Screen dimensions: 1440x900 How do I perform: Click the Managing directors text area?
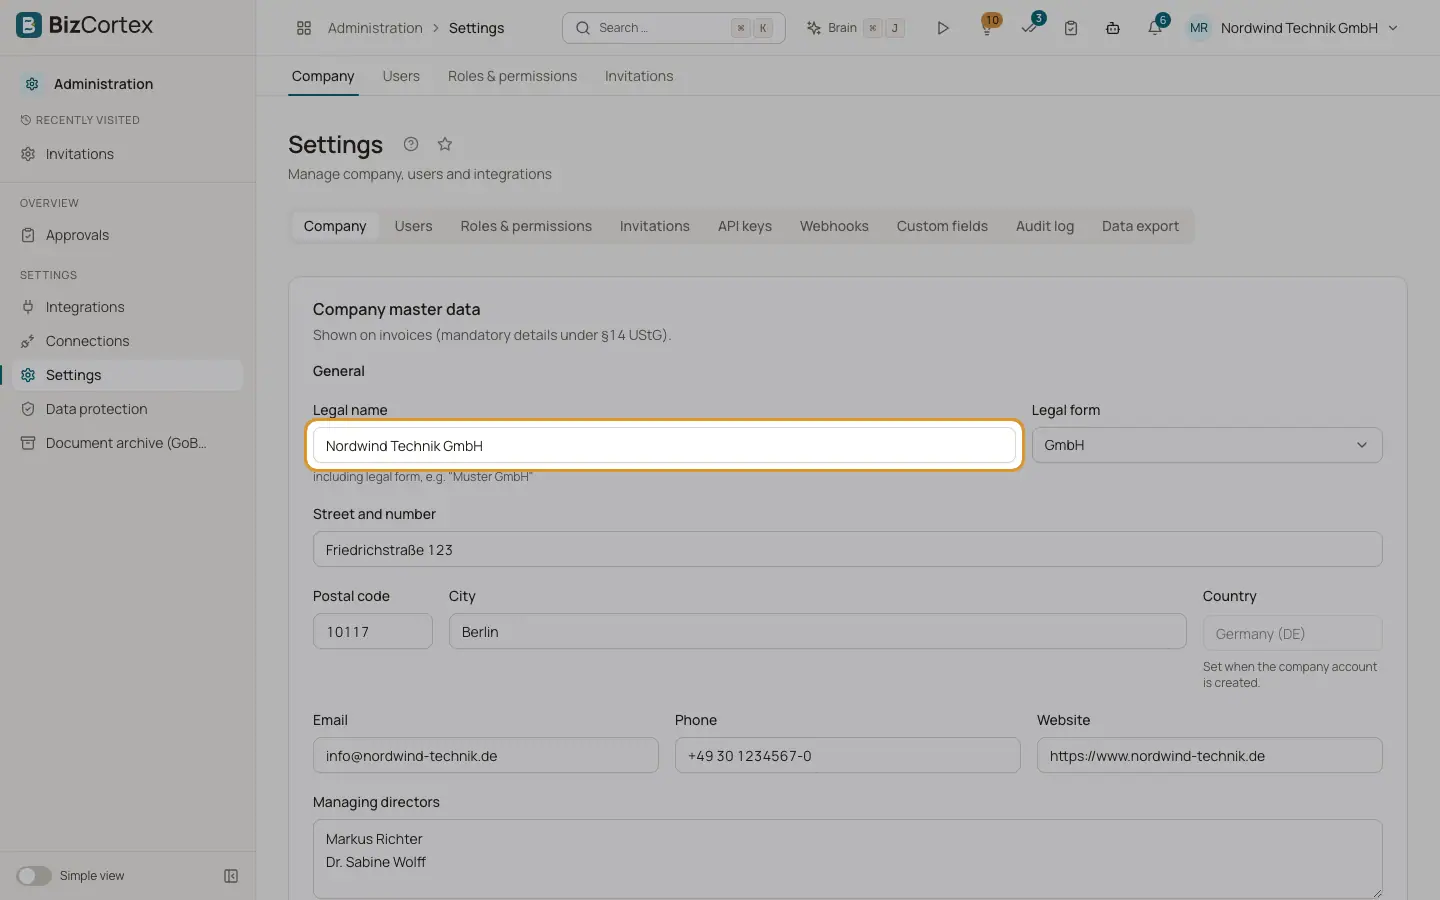pos(848,859)
